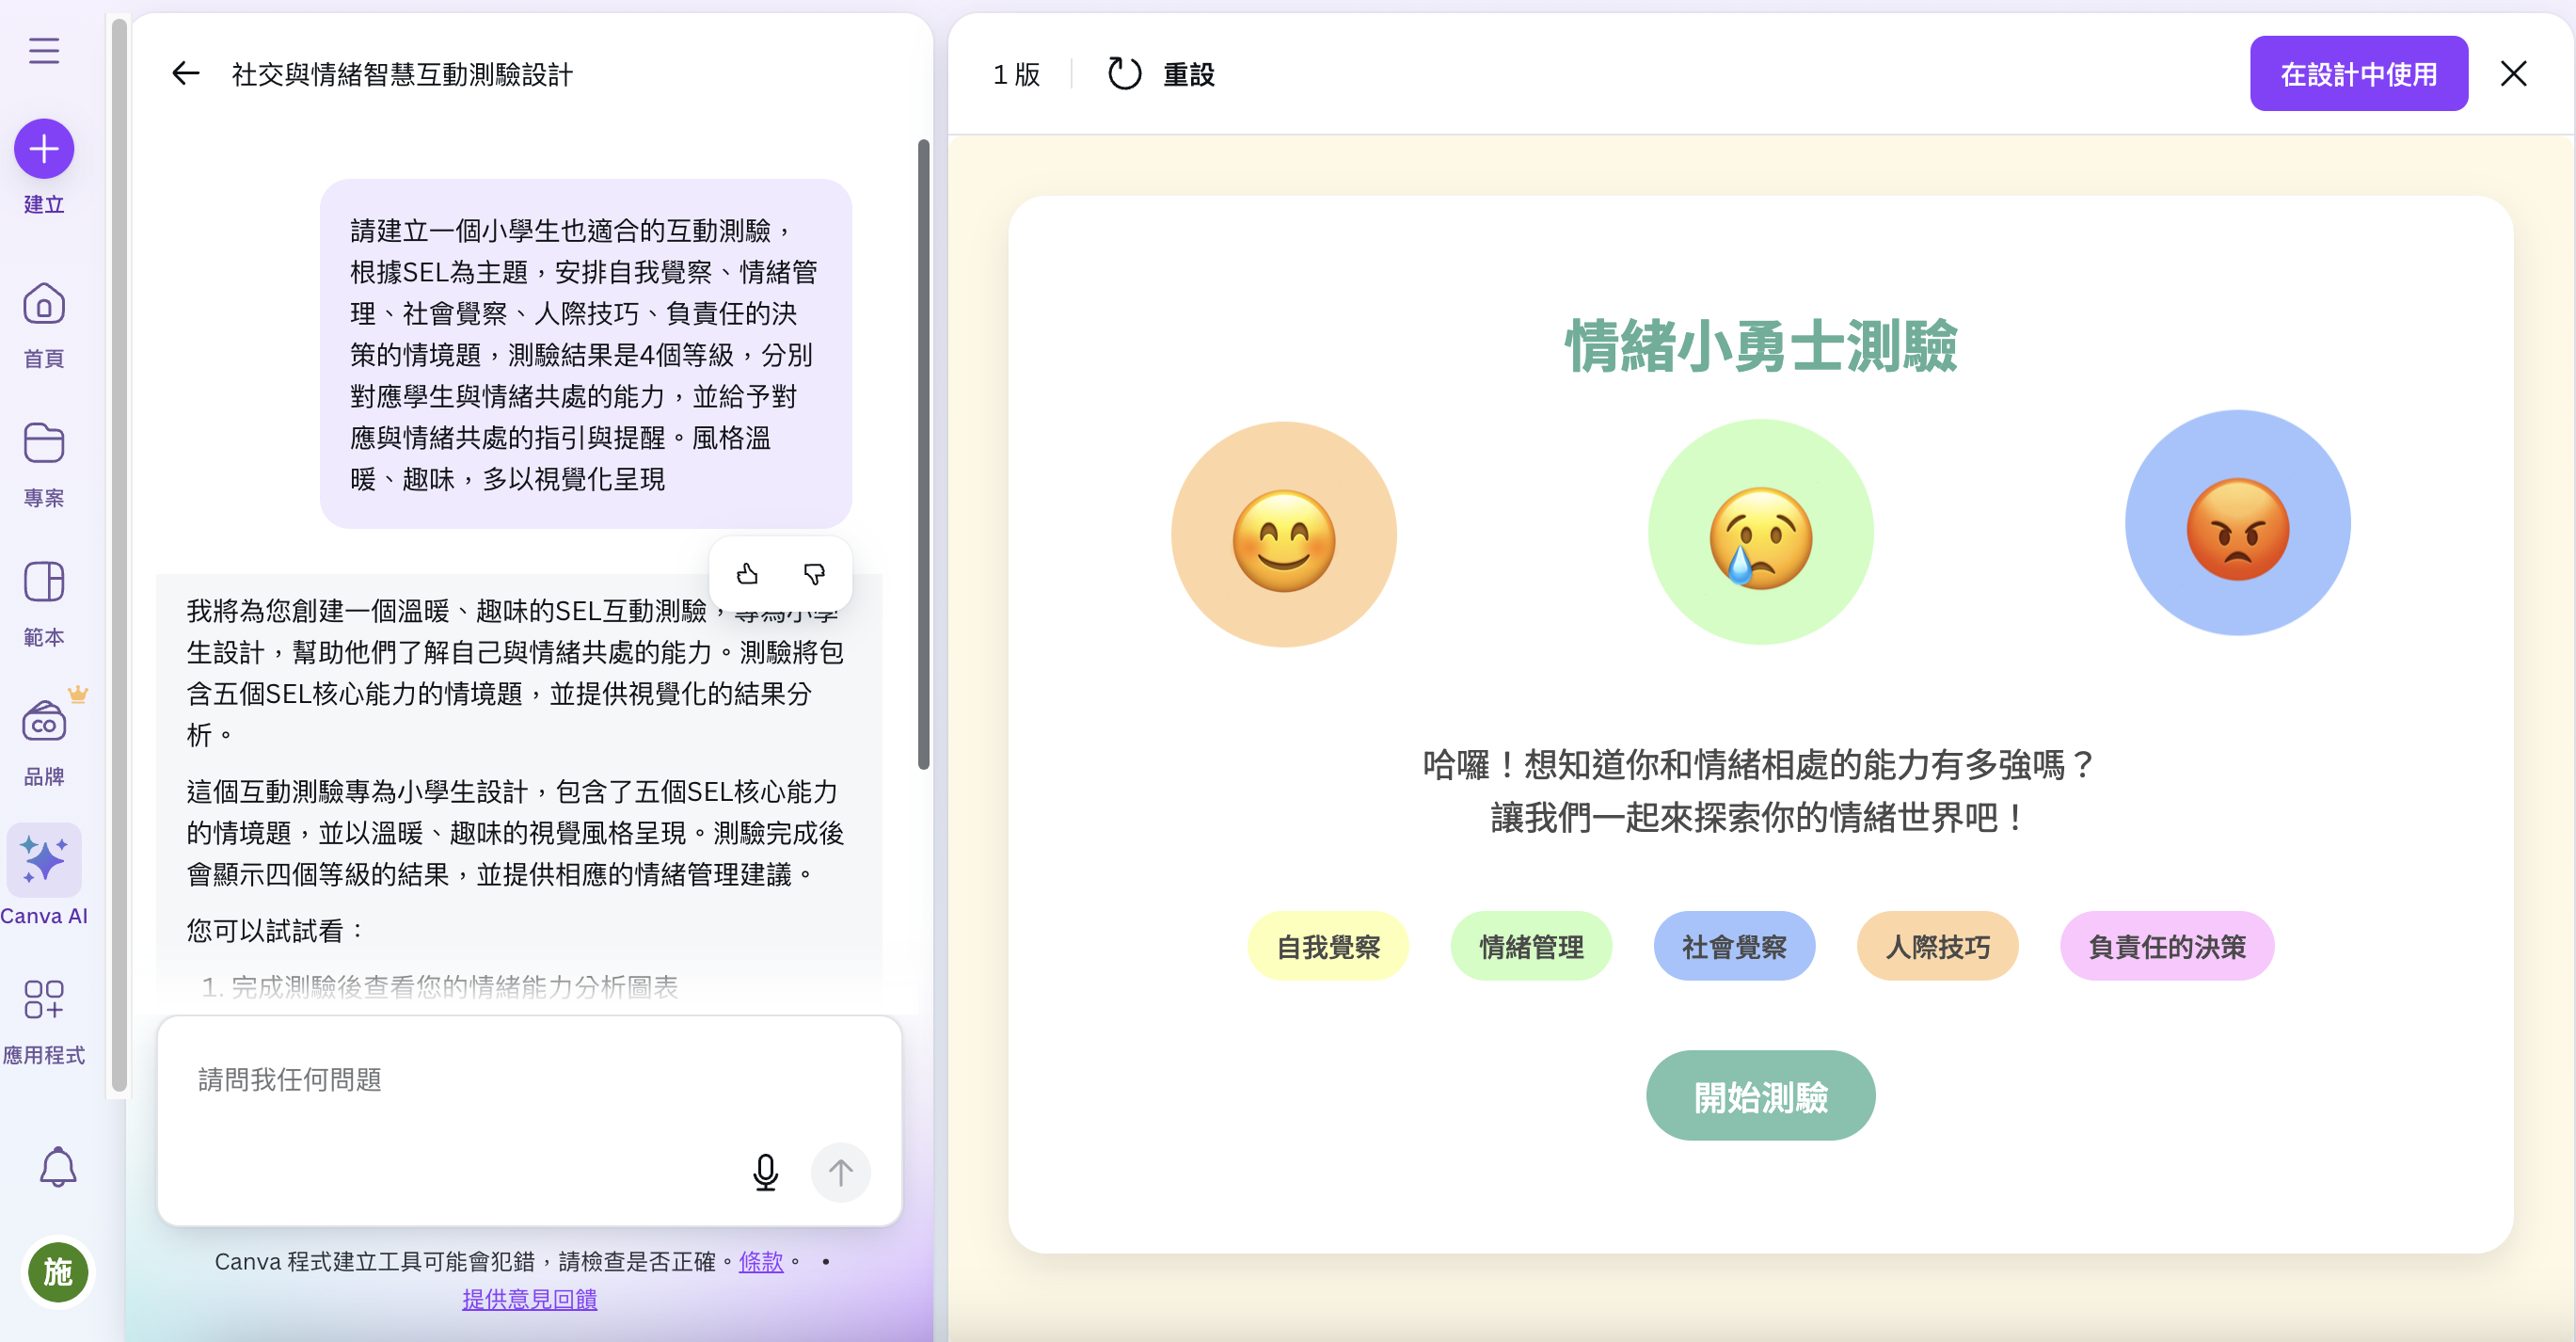
Task: Click the microphone icon in chat input
Action: coord(765,1172)
